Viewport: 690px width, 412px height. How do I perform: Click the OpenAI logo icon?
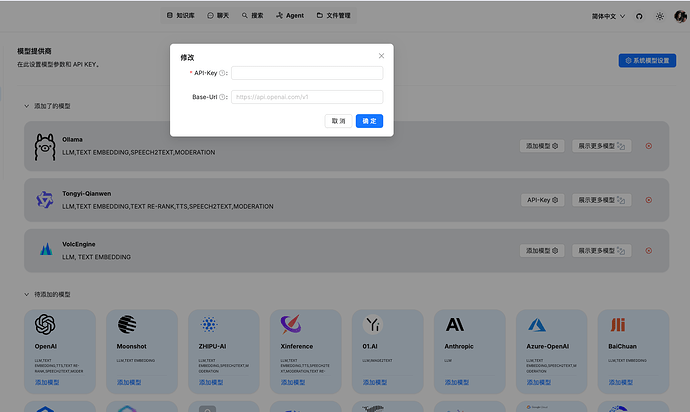tap(45, 324)
